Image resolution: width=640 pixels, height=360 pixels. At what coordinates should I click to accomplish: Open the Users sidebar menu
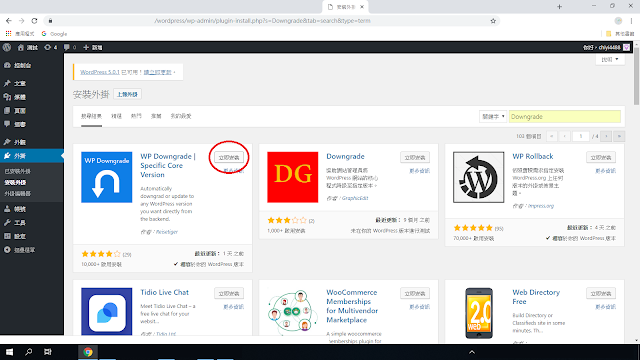click(x=32, y=209)
